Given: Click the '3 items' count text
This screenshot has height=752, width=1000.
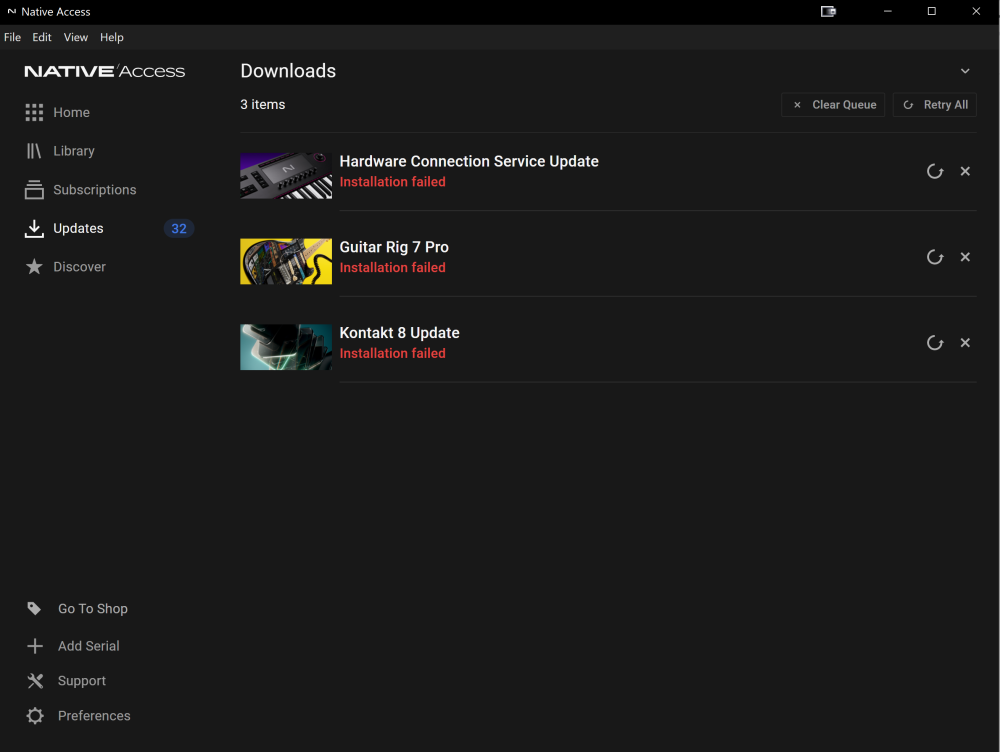Looking at the screenshot, I should (263, 105).
